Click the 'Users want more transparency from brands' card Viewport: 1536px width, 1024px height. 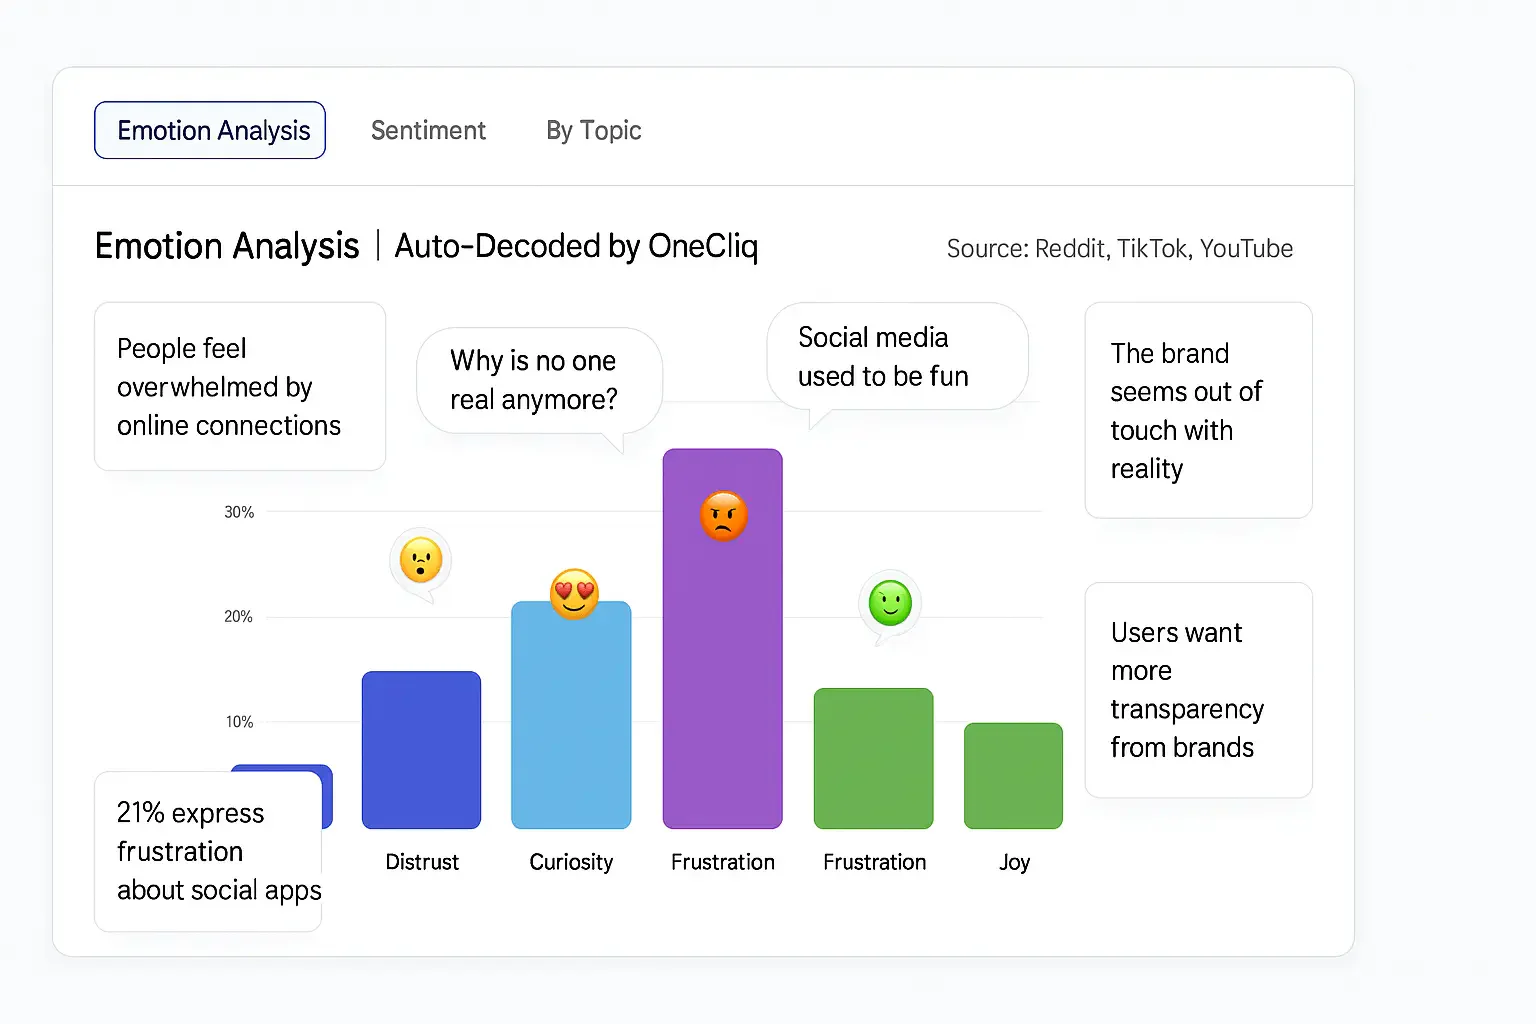1197,690
